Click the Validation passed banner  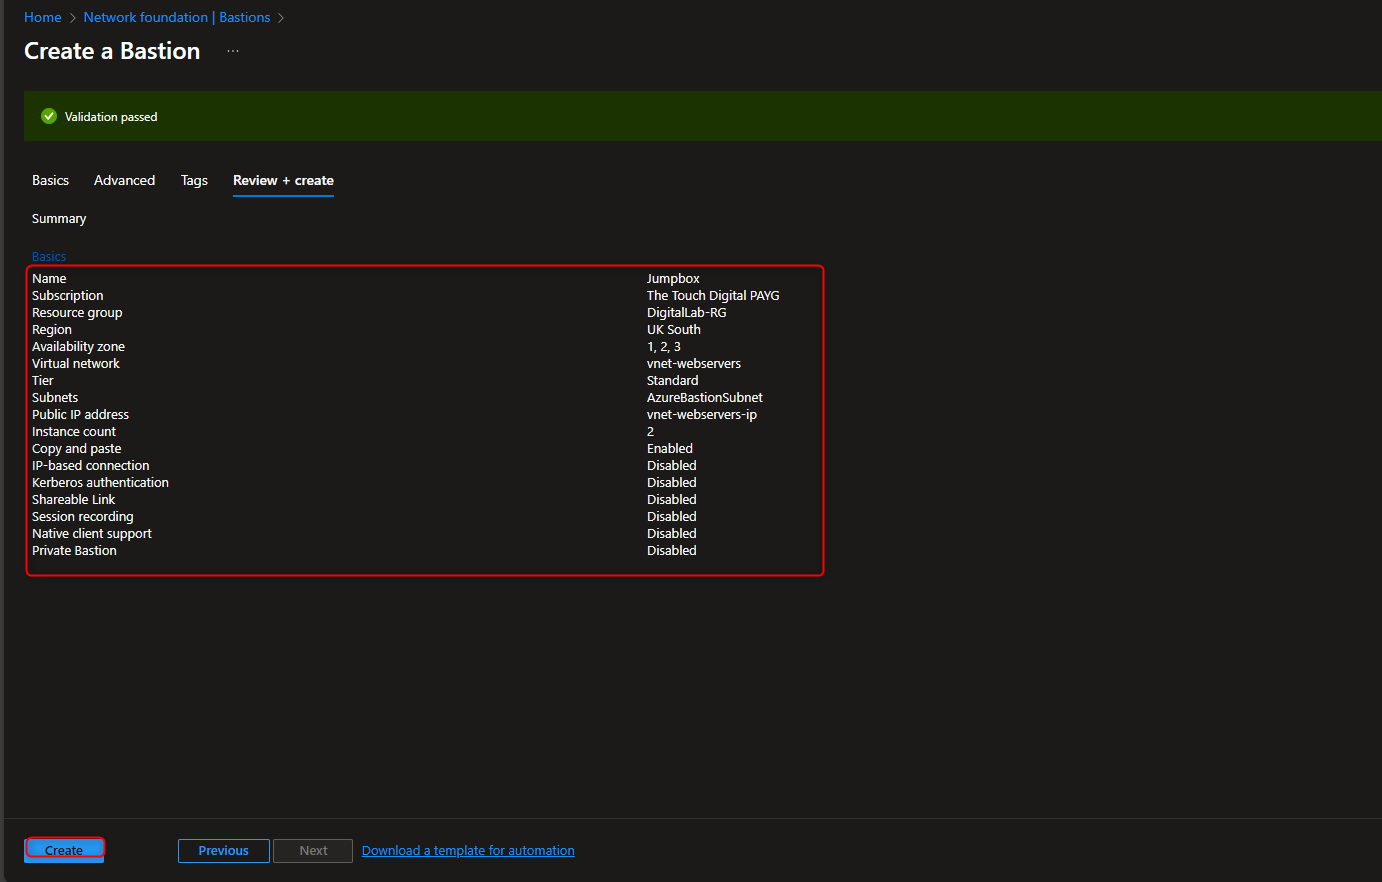click(x=400, y=116)
